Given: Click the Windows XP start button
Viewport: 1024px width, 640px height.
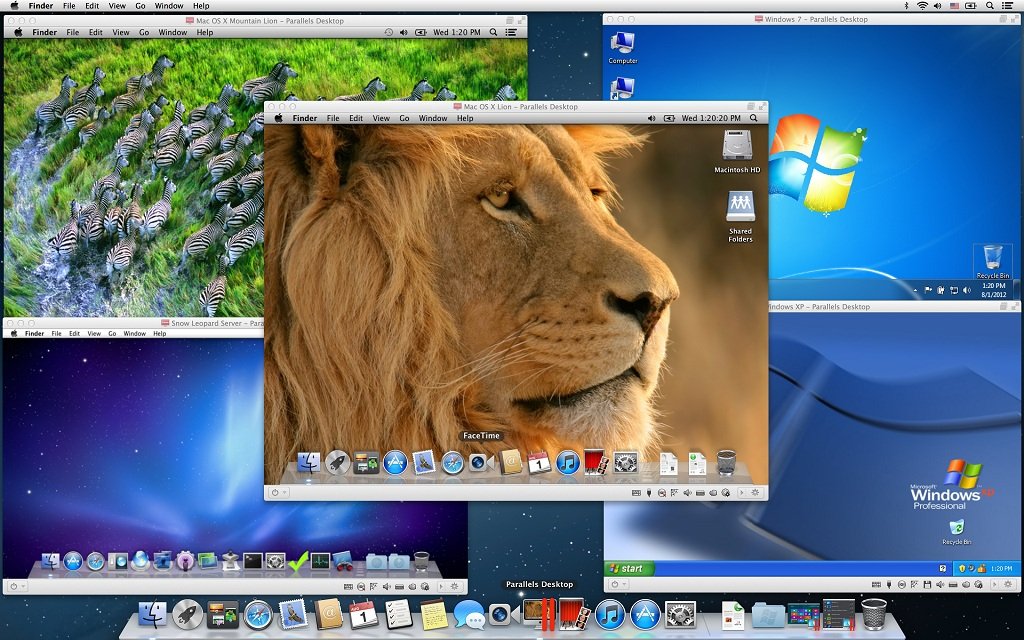Looking at the screenshot, I should coord(630,568).
